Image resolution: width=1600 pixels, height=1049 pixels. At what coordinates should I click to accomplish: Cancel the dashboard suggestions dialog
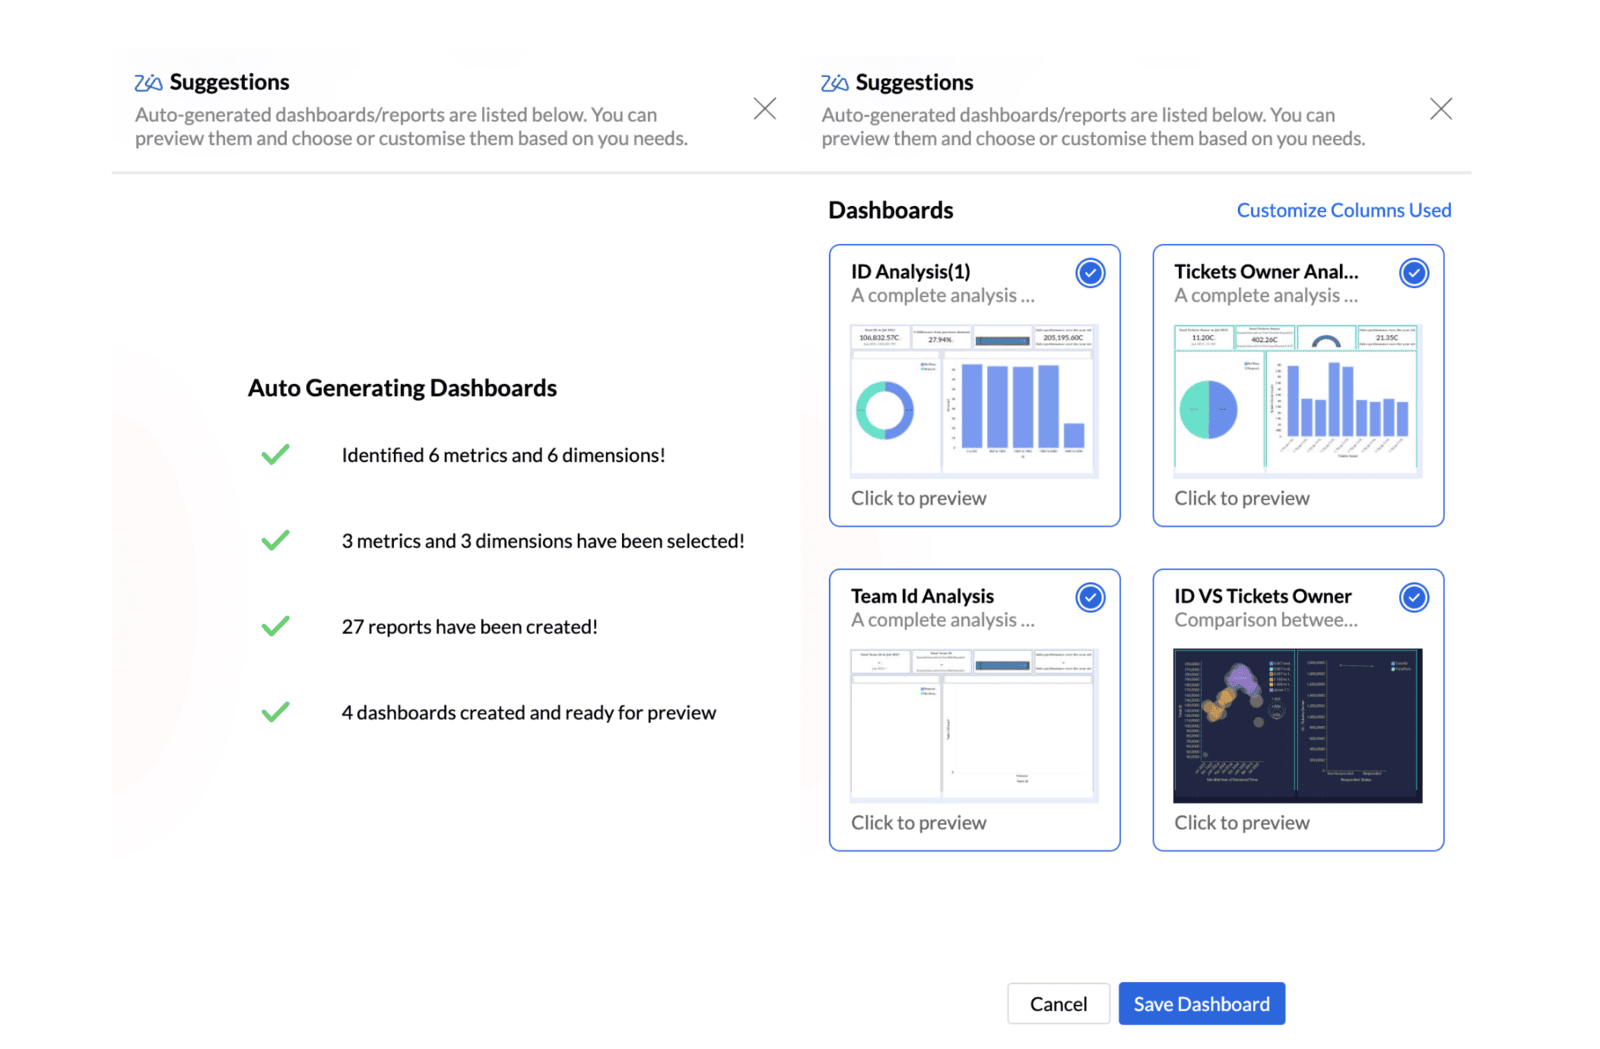tap(1058, 1004)
